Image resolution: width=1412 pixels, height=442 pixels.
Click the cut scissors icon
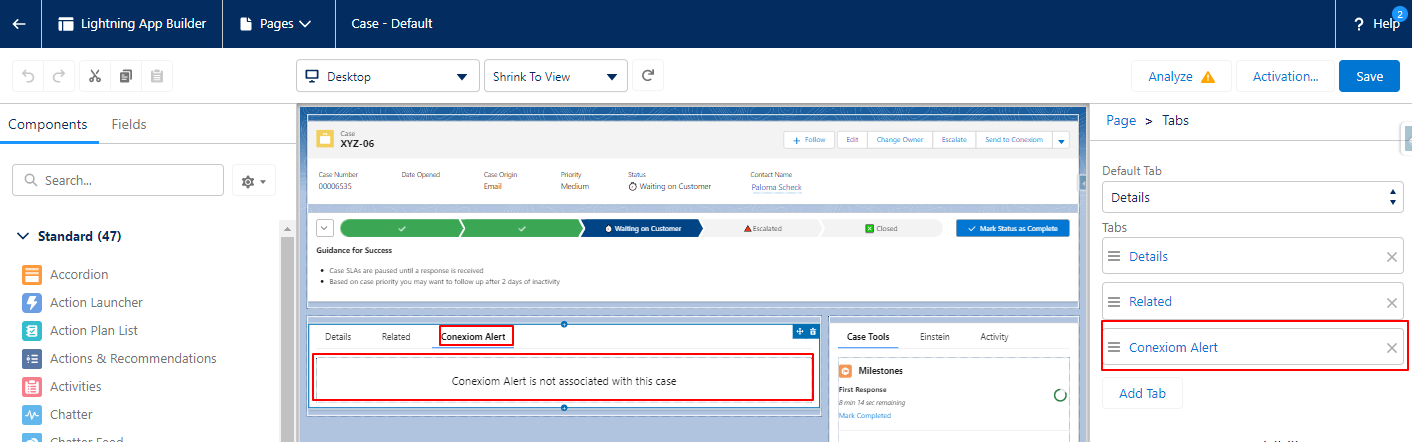95,77
